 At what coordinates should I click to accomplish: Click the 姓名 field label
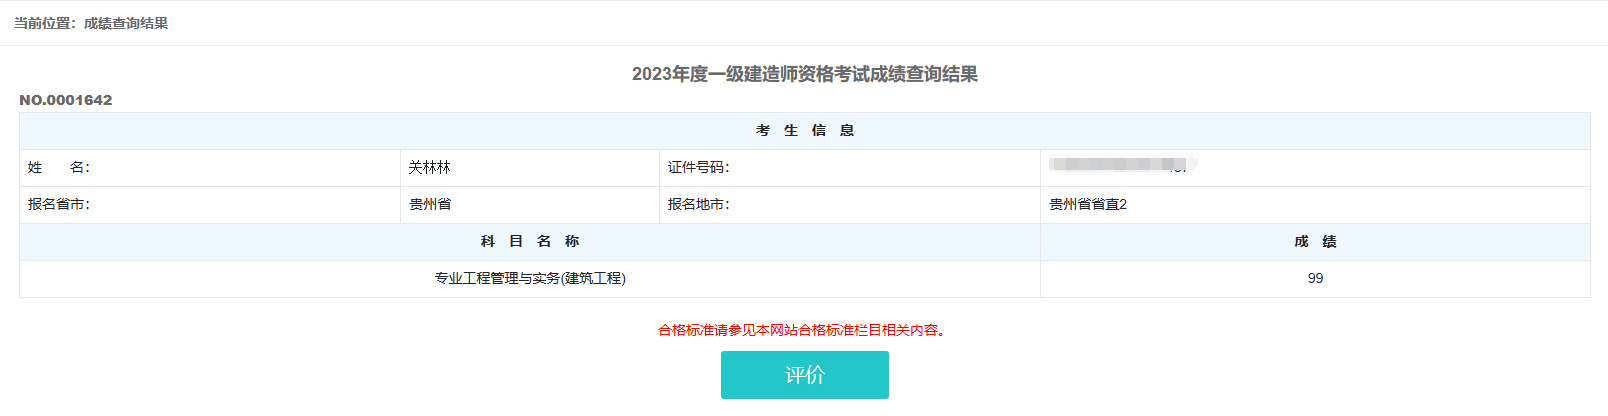pos(59,168)
